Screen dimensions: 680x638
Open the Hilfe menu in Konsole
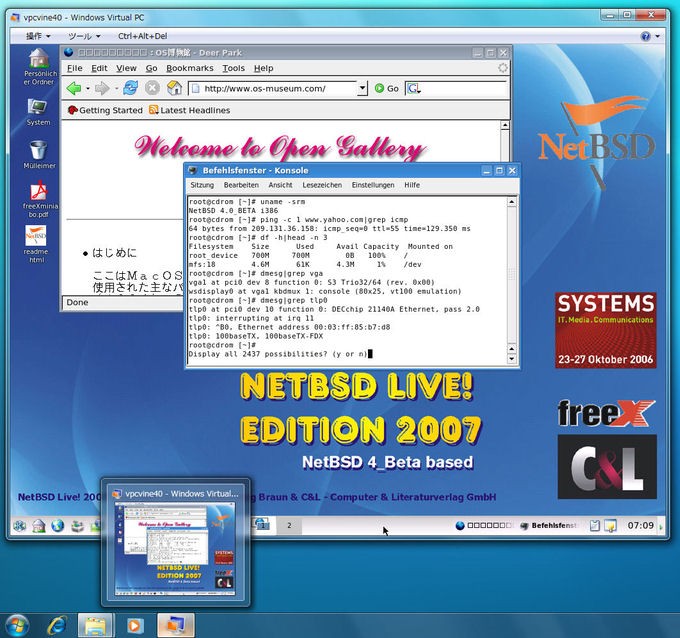pyautogui.click(x=412, y=185)
